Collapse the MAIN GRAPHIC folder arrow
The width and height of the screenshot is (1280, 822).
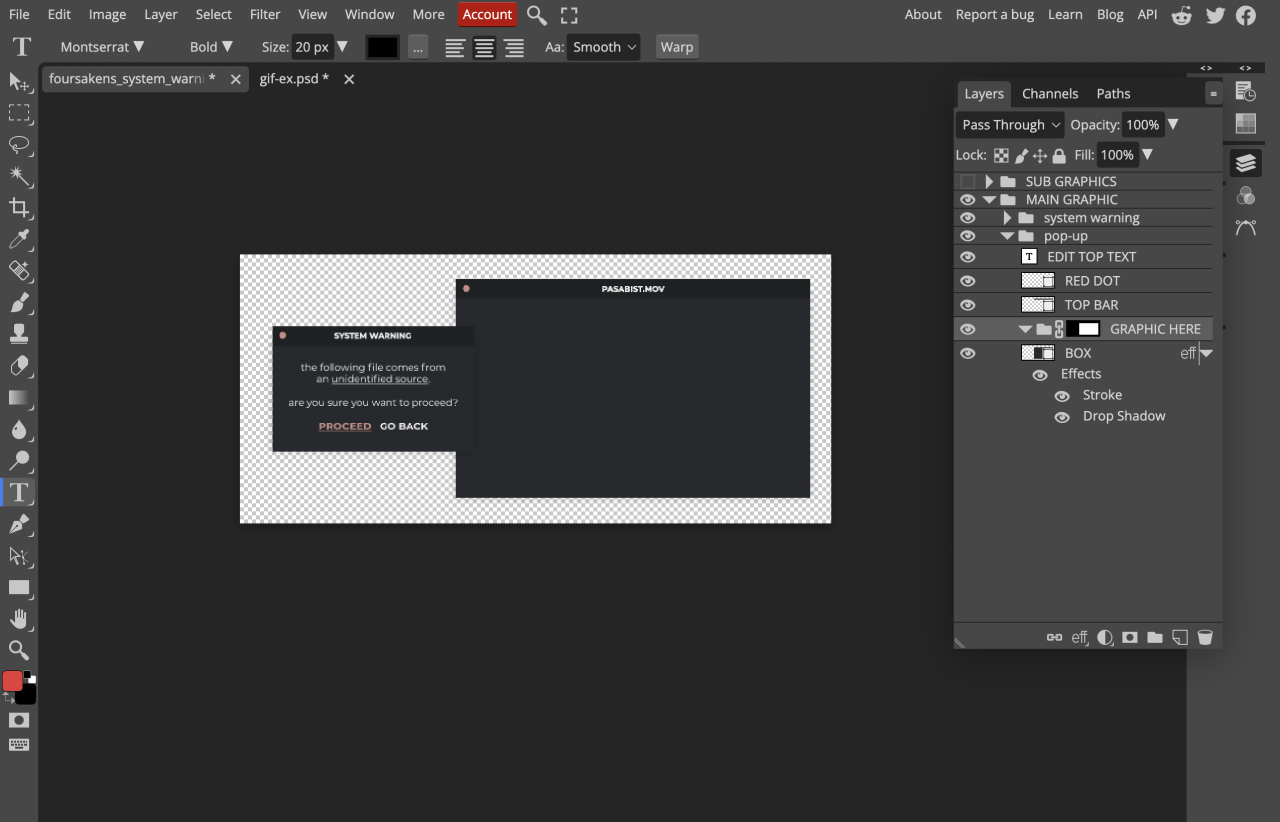coord(989,200)
